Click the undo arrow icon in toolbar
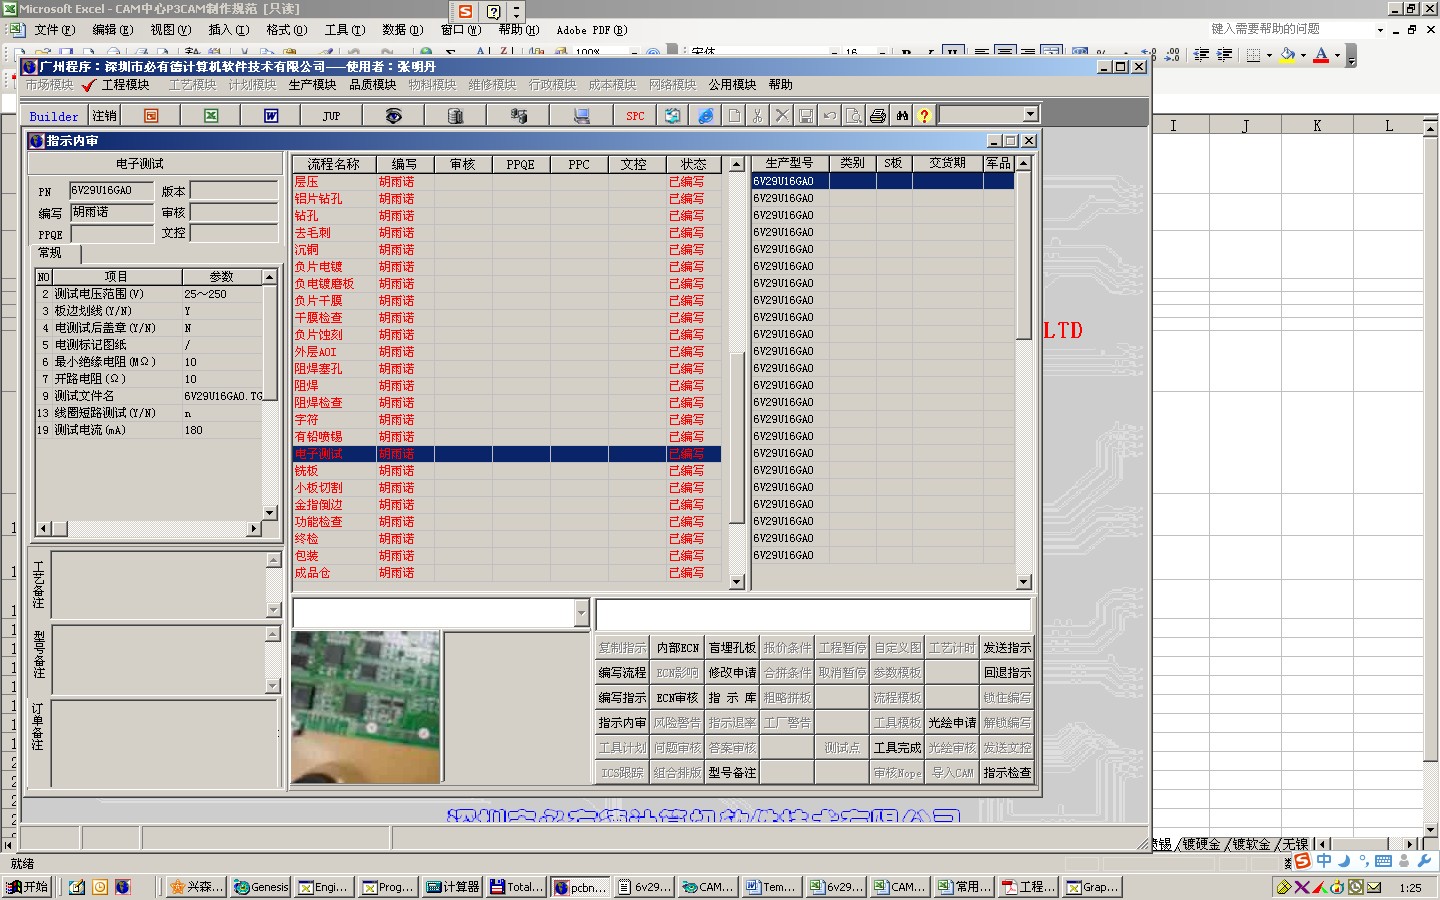The width and height of the screenshot is (1440, 900). coord(829,116)
